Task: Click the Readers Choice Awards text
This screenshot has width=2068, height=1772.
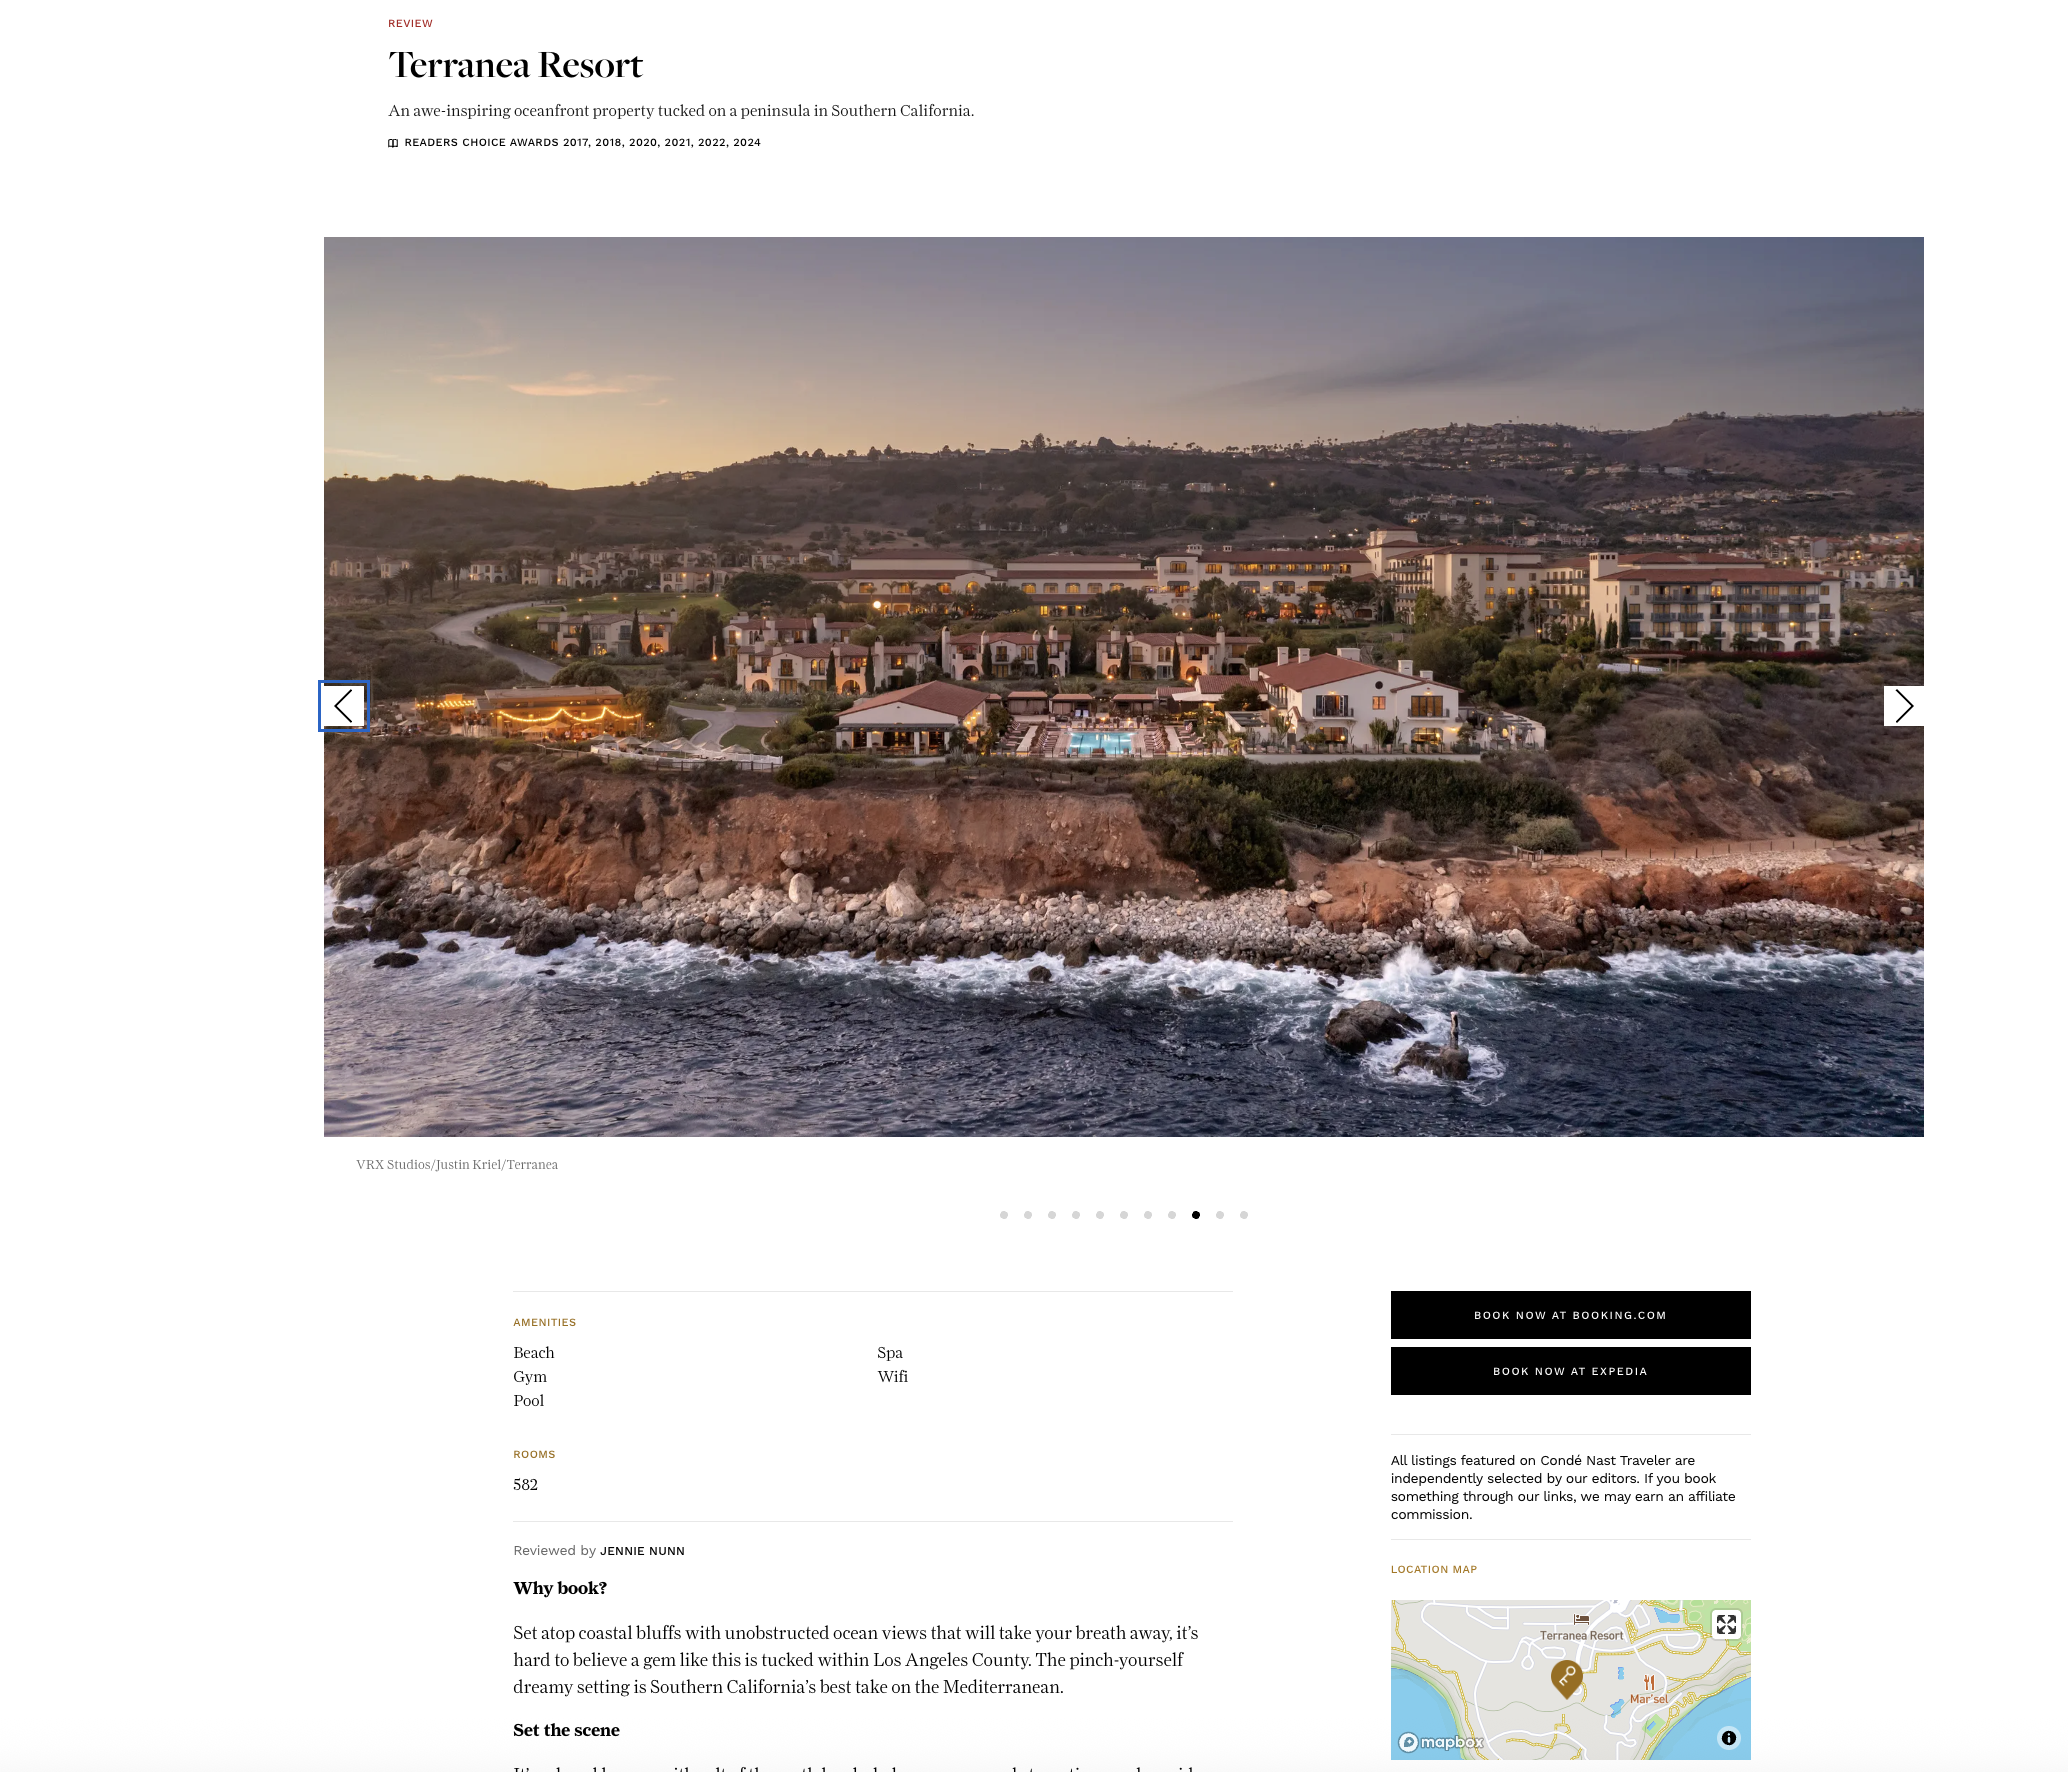Action: [582, 143]
